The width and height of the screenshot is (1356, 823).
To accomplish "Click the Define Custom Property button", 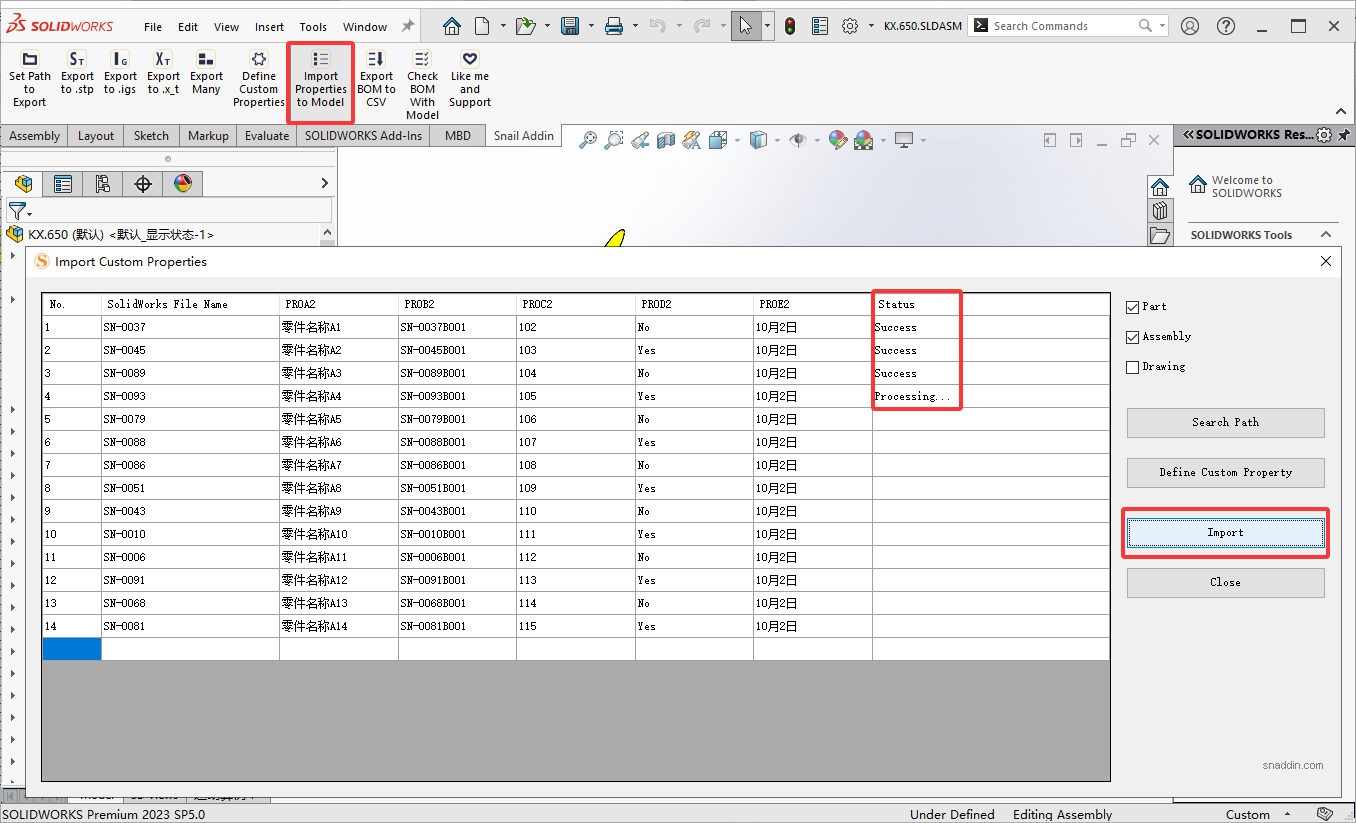I will (x=1225, y=472).
